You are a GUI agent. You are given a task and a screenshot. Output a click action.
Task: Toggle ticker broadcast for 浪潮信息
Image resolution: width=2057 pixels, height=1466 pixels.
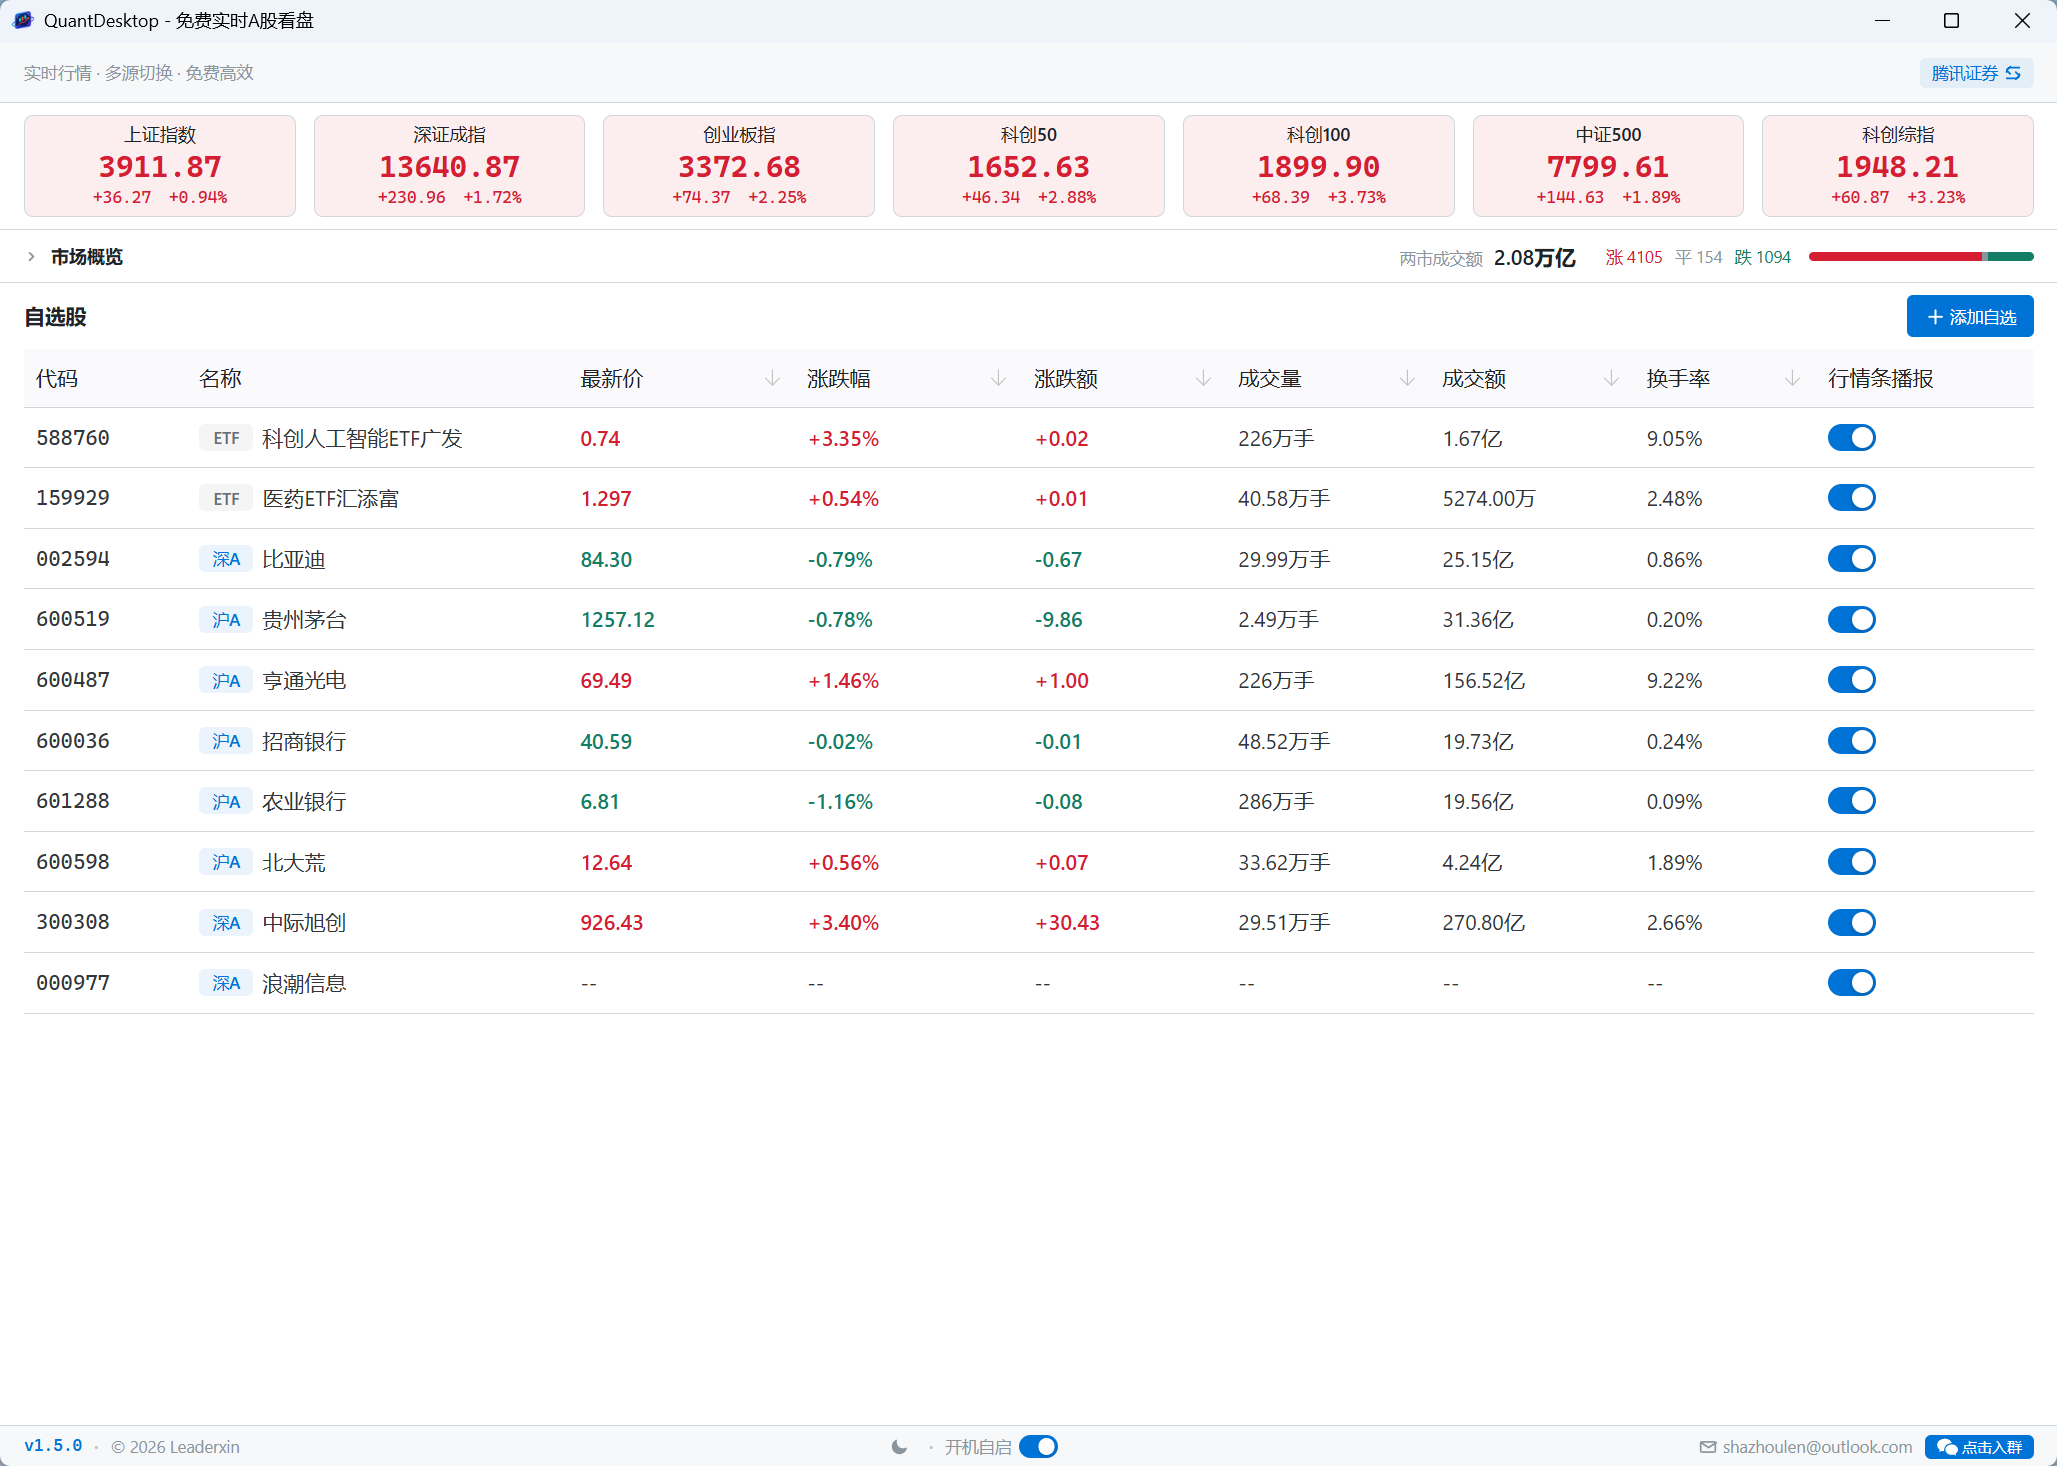pyautogui.click(x=1851, y=983)
